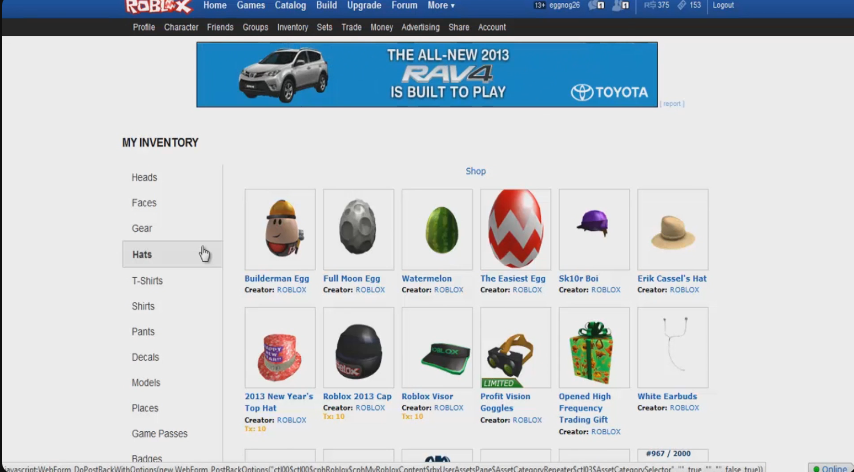Click the Logout link
The height and width of the screenshot is (472, 854).
(x=723, y=6)
